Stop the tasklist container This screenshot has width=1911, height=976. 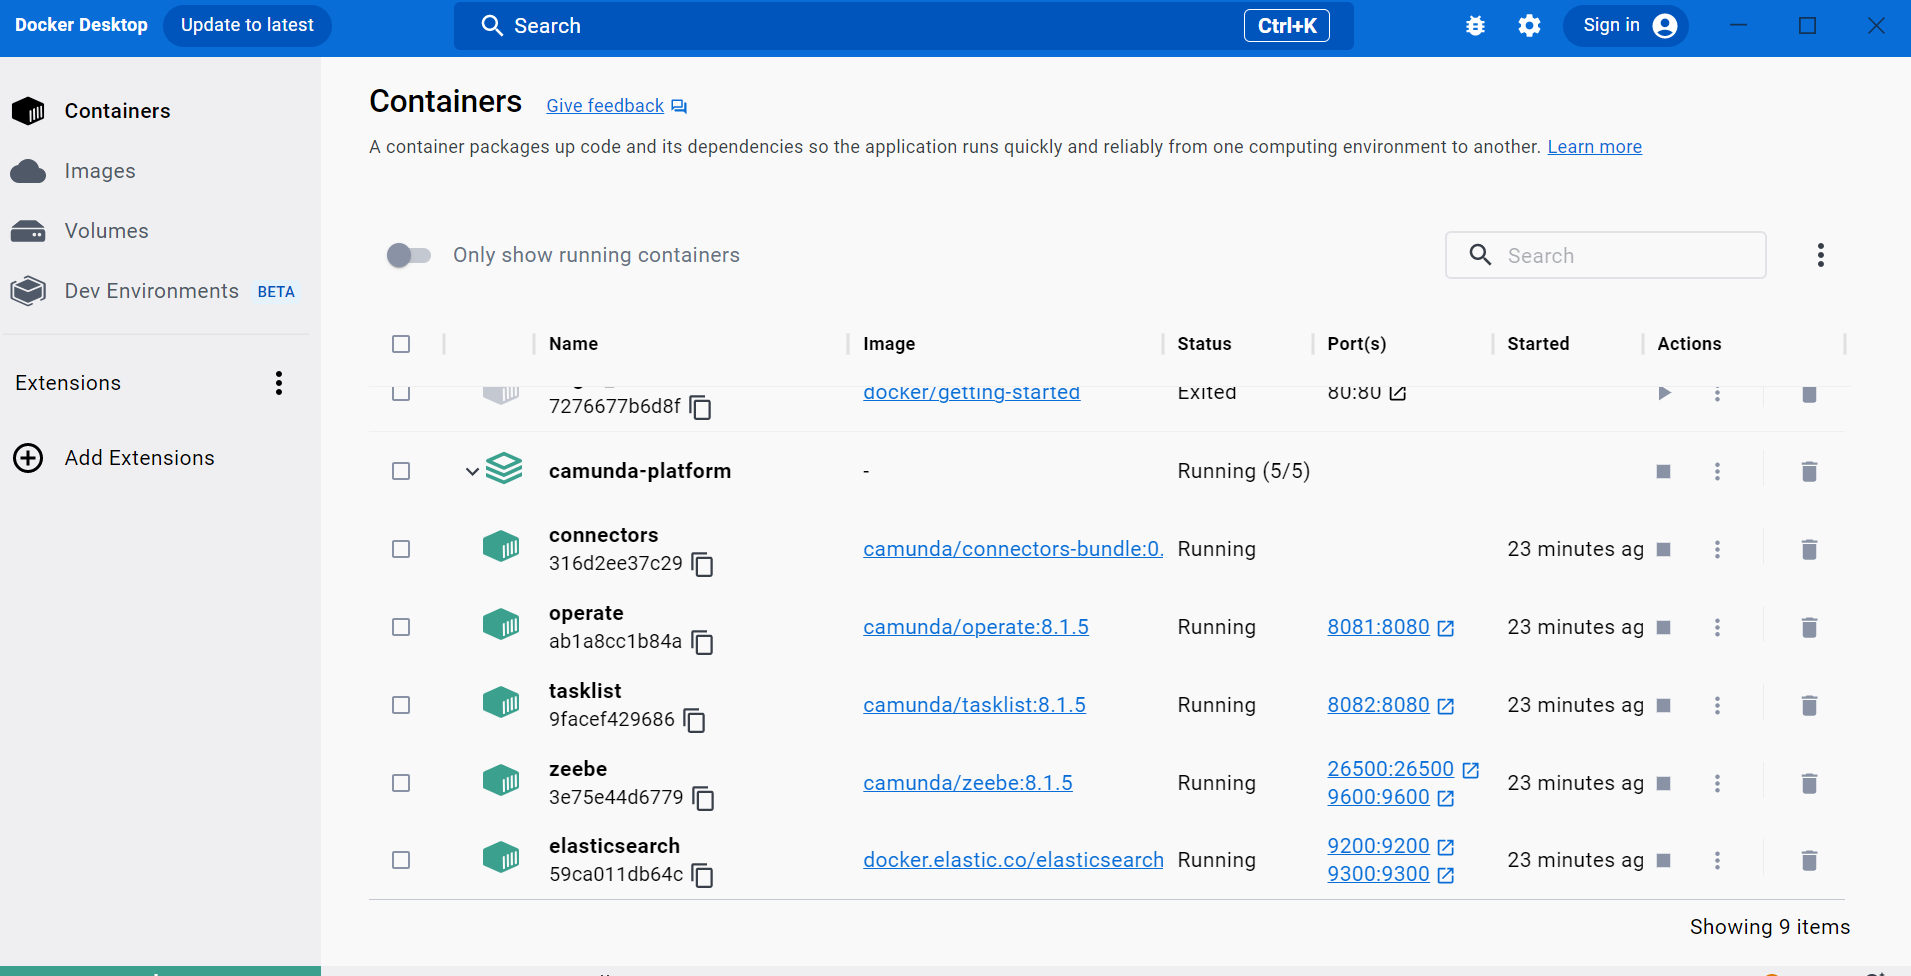(x=1664, y=705)
